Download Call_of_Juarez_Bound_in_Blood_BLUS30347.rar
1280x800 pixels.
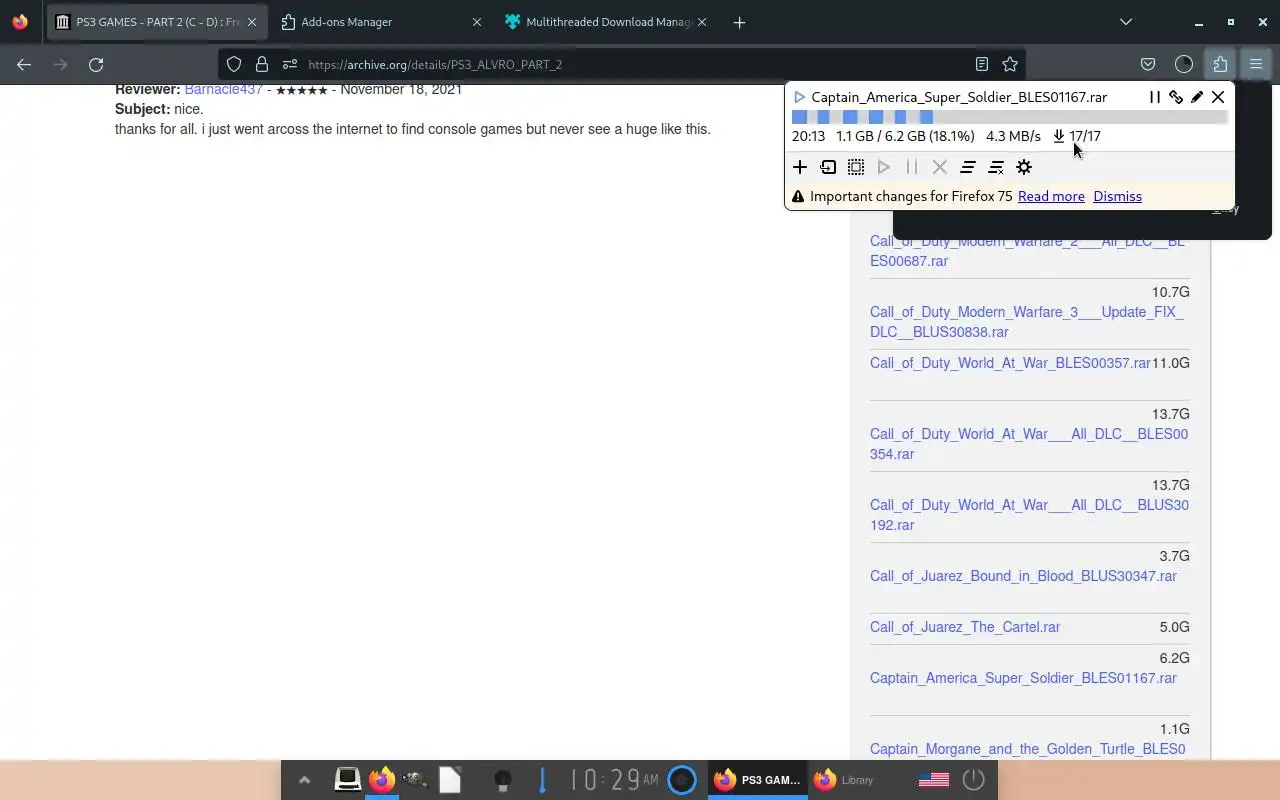pyautogui.click(x=1023, y=576)
